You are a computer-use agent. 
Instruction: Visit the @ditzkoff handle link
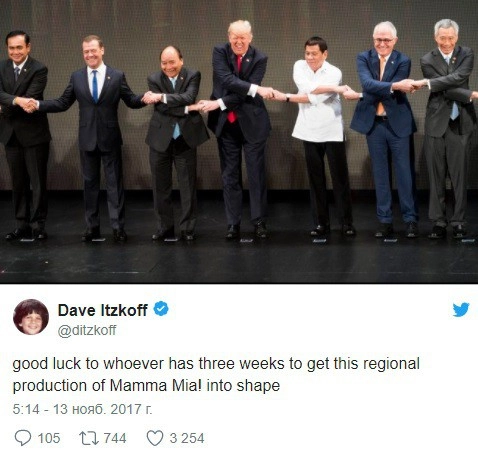(x=87, y=331)
